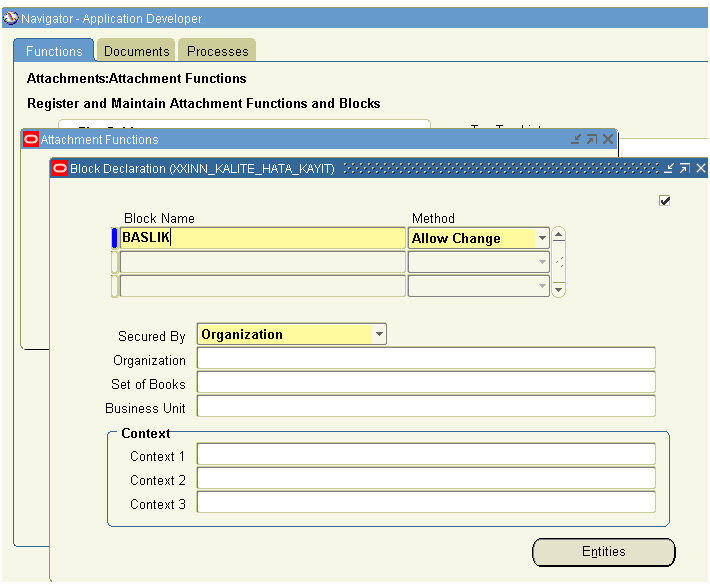Open the Functions tab

point(54,51)
